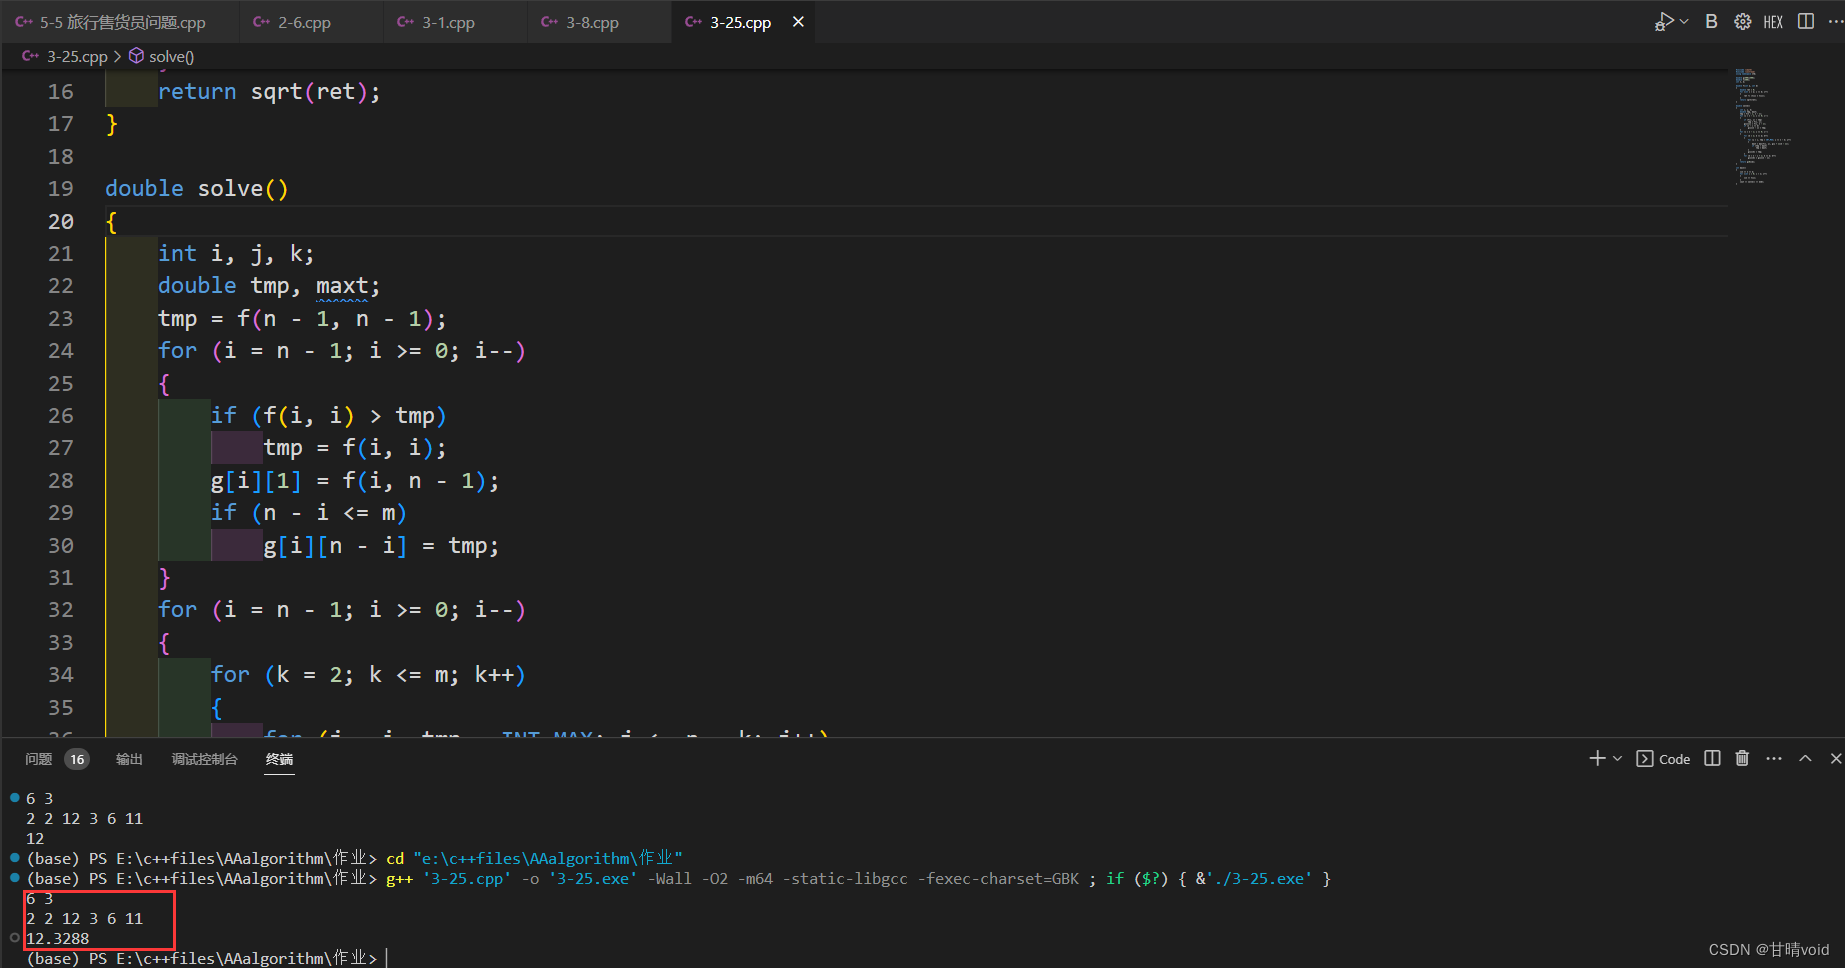Maximize the terminal panel with chevron-up
1845x968 pixels.
pos(1805,758)
